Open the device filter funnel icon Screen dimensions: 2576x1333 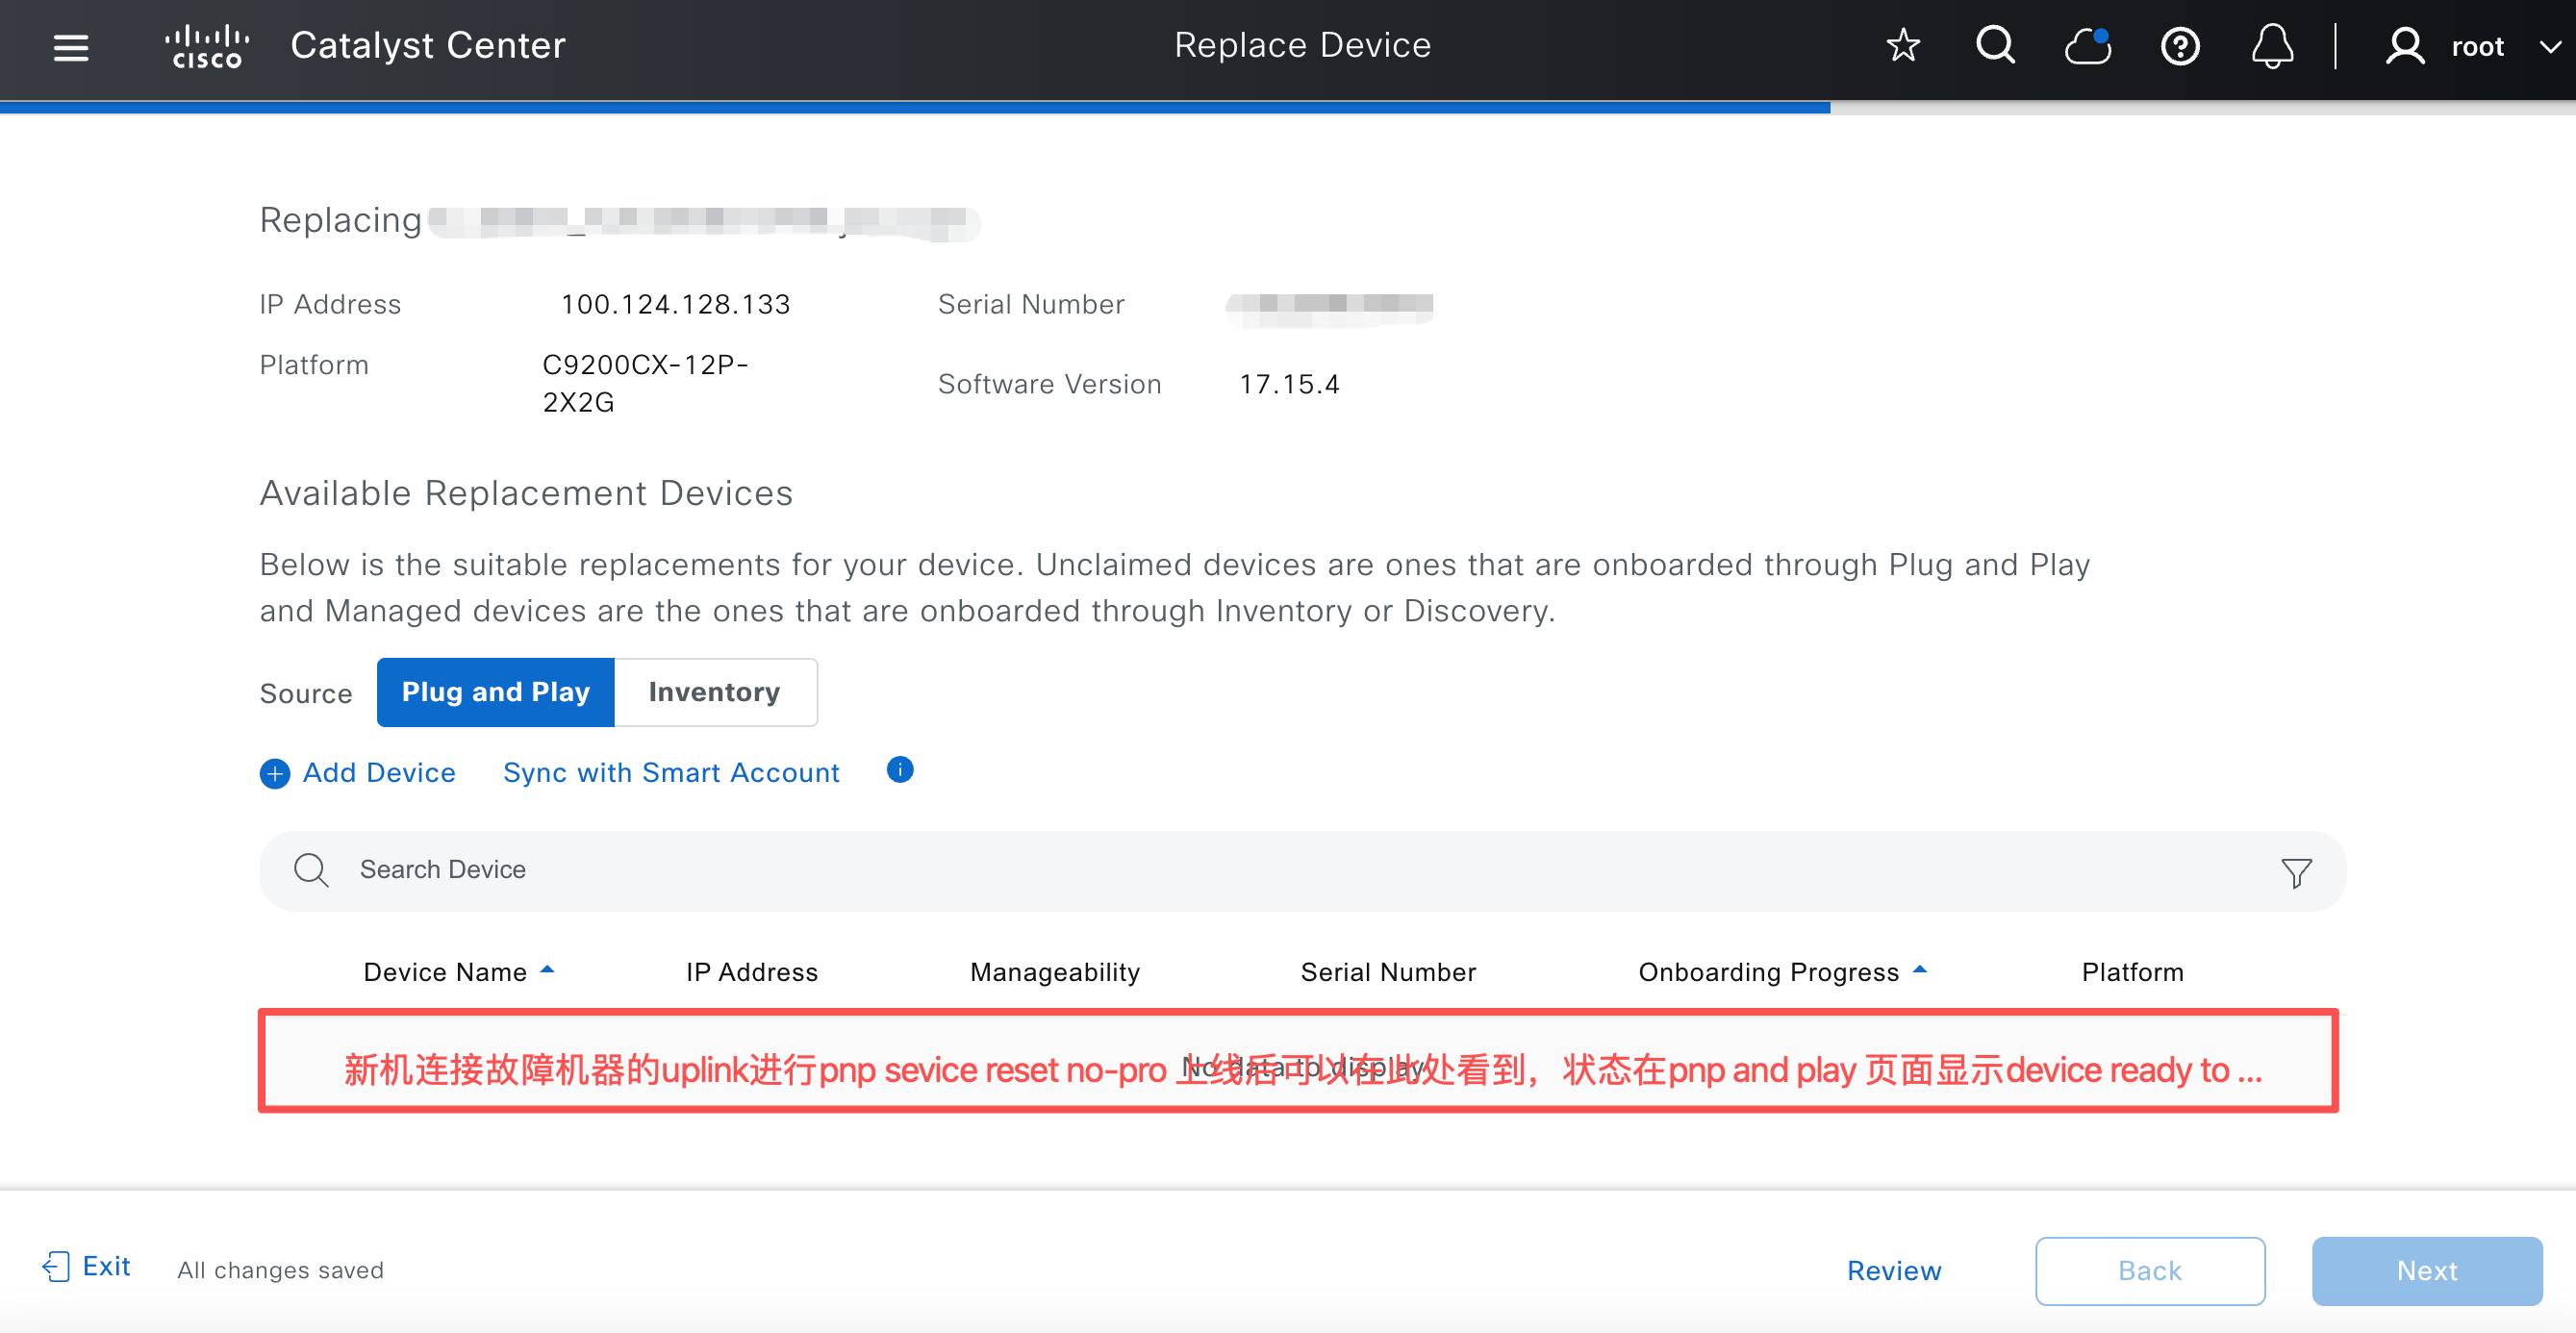(2296, 872)
